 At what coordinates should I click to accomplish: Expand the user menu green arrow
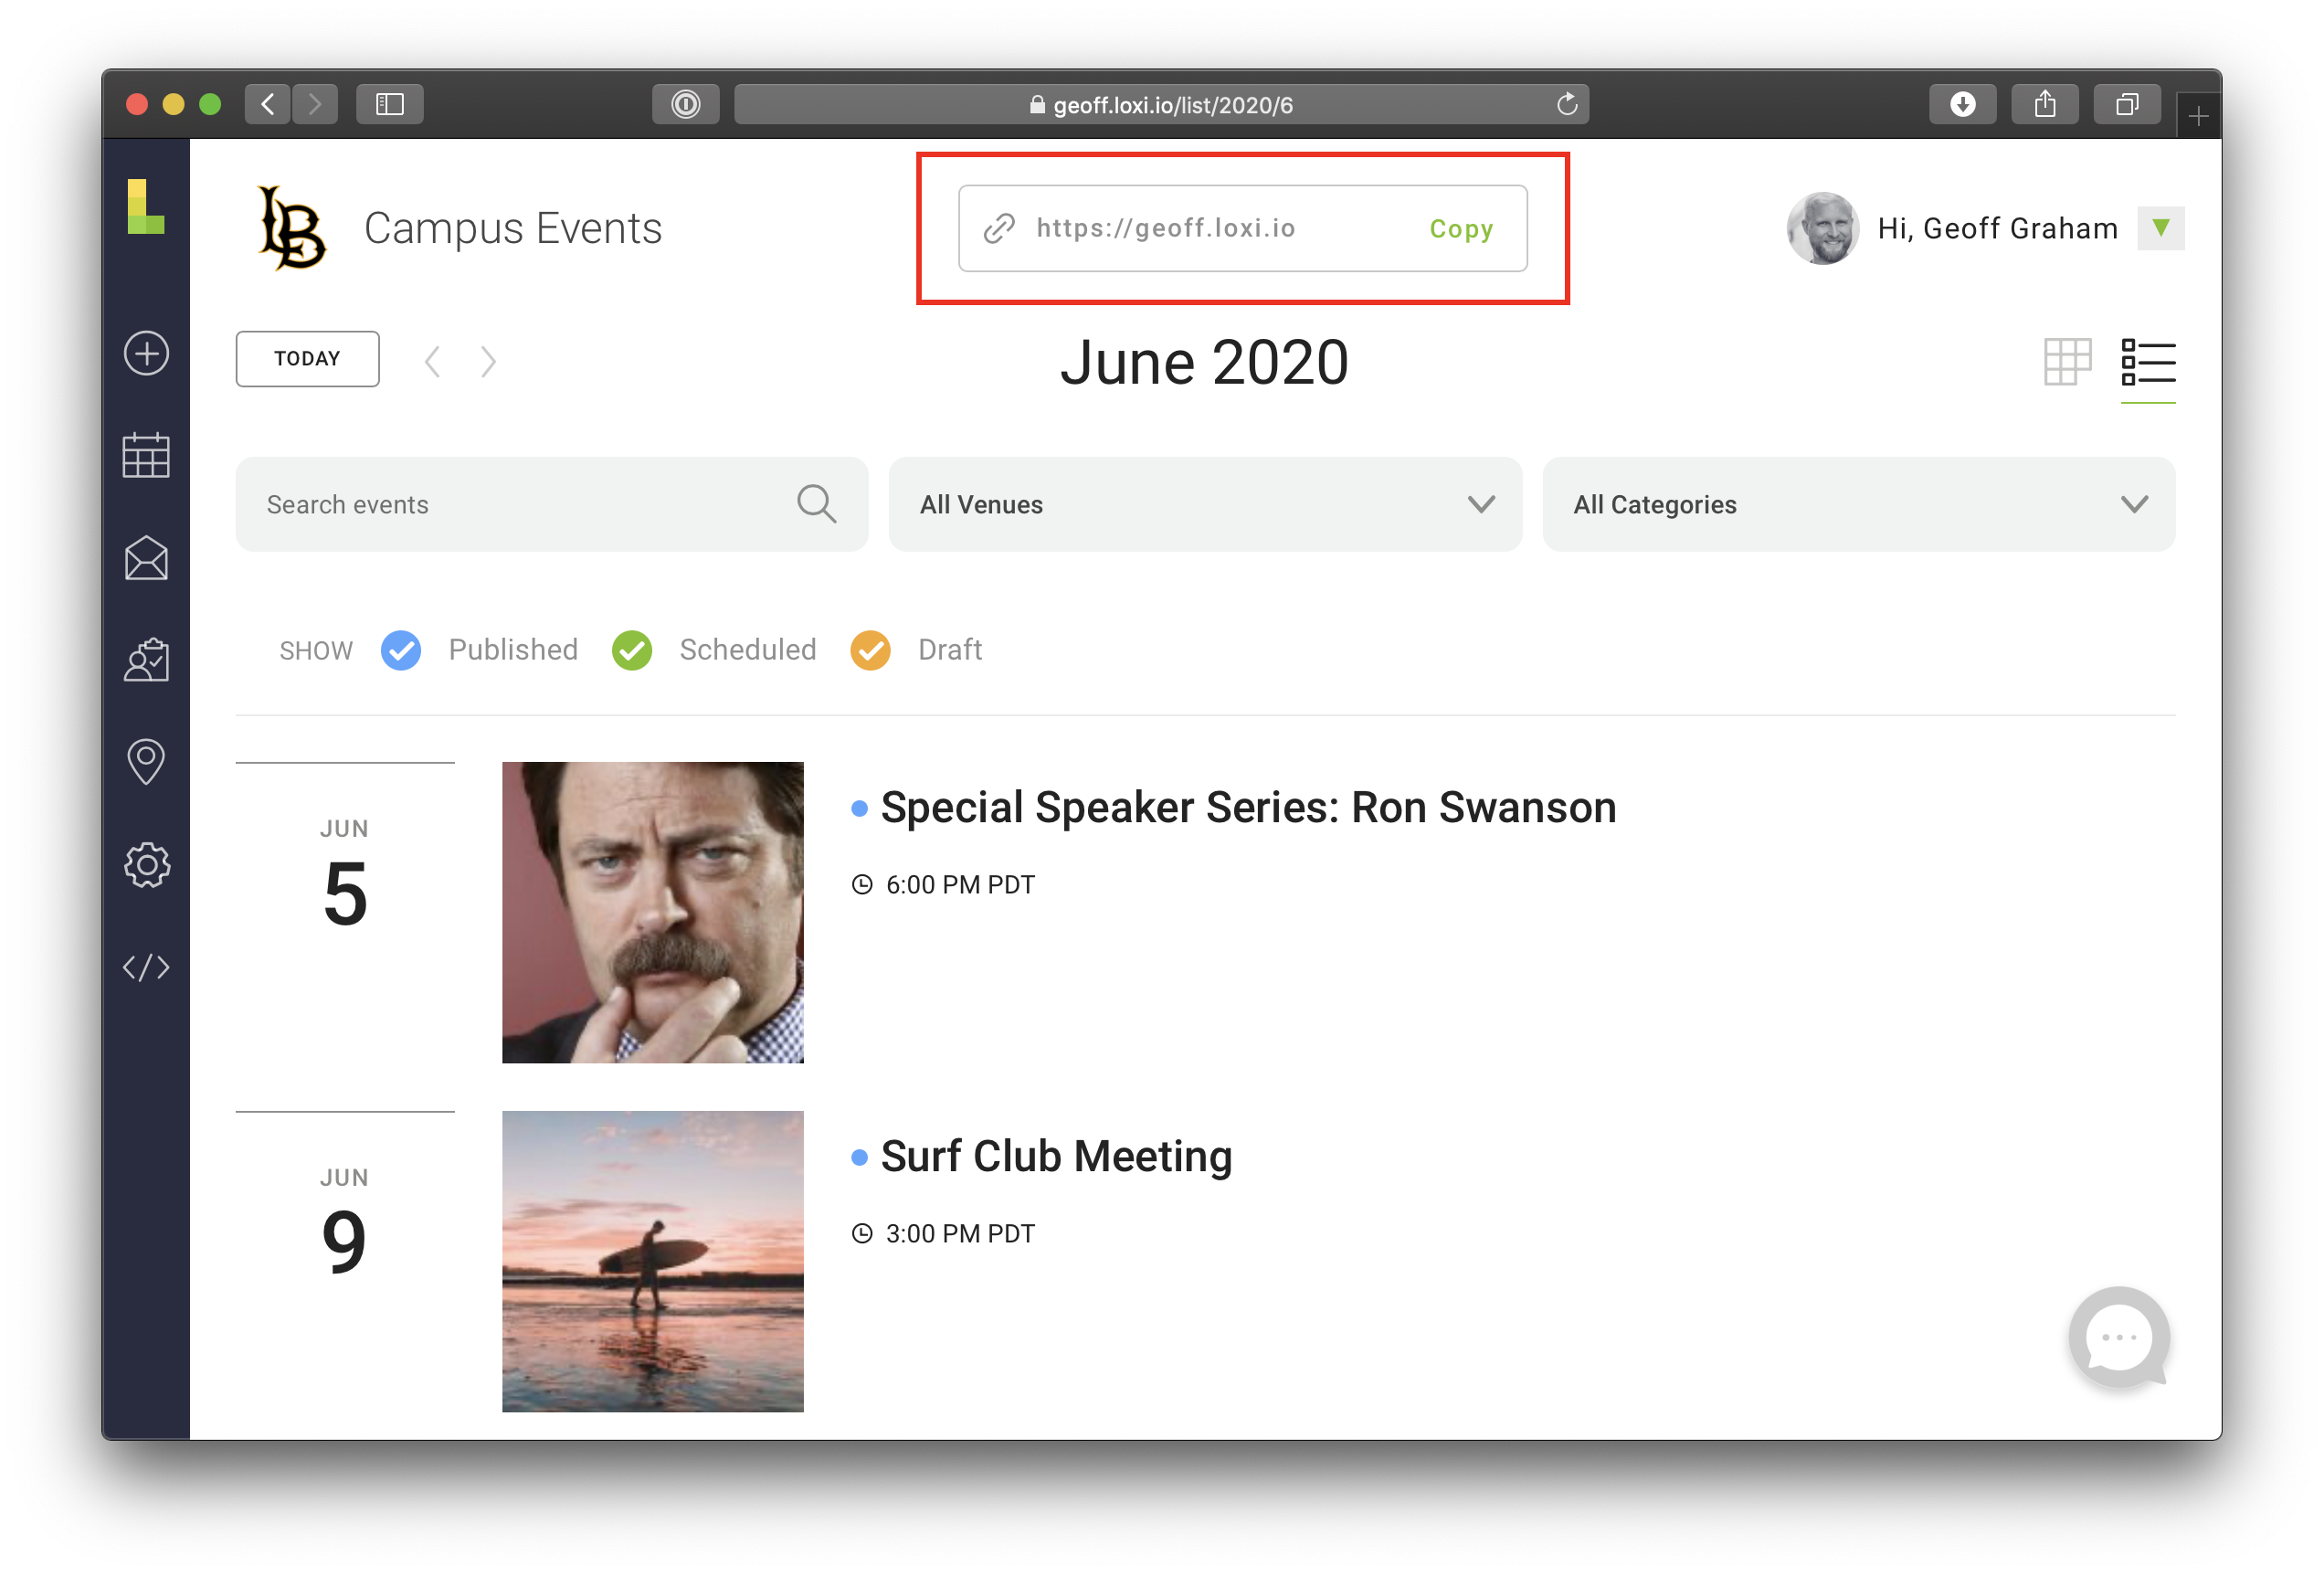pos(2160,228)
